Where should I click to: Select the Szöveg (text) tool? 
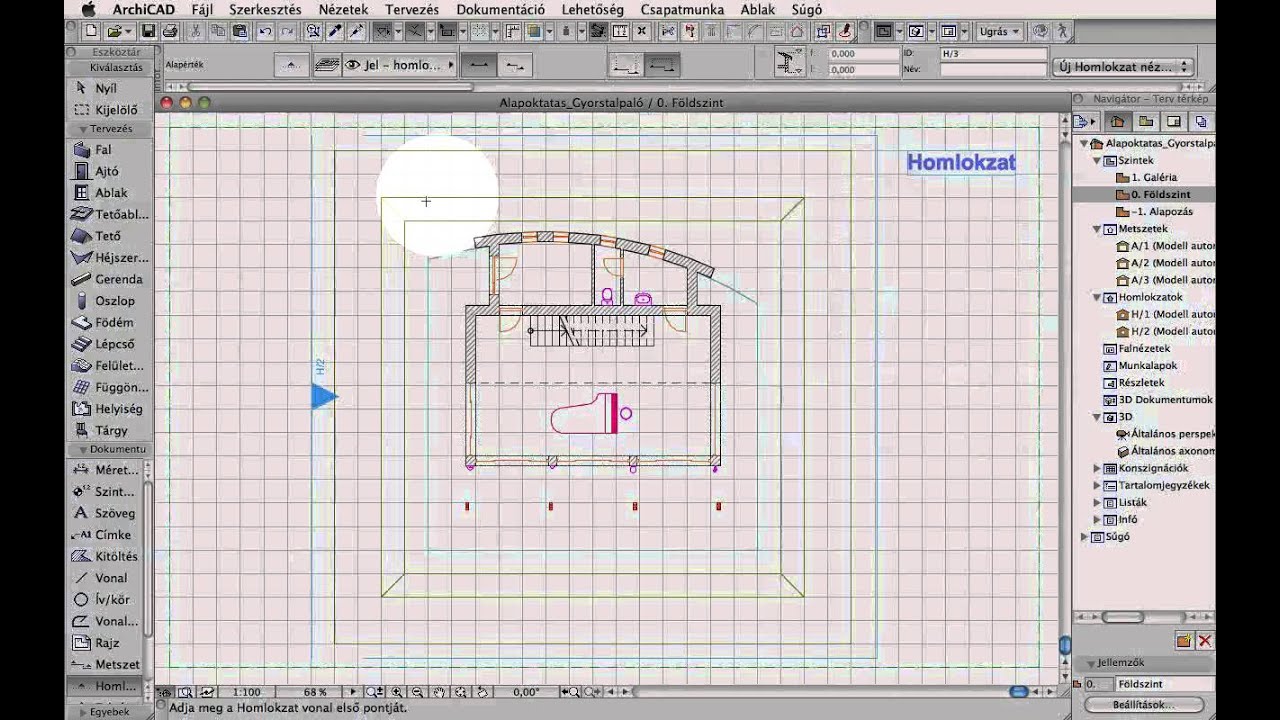tap(105, 513)
